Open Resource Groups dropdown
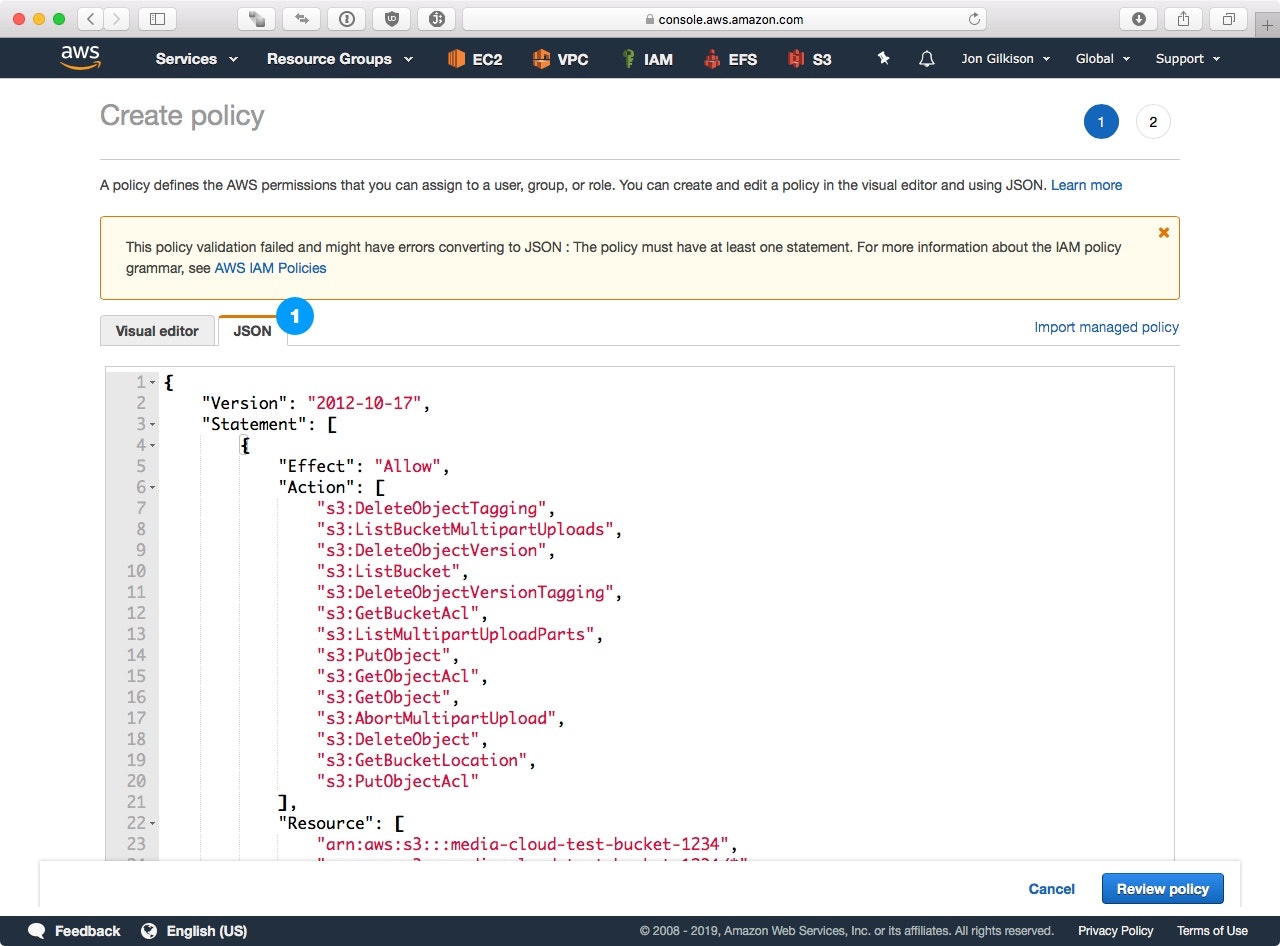The width and height of the screenshot is (1280, 946). (x=339, y=59)
